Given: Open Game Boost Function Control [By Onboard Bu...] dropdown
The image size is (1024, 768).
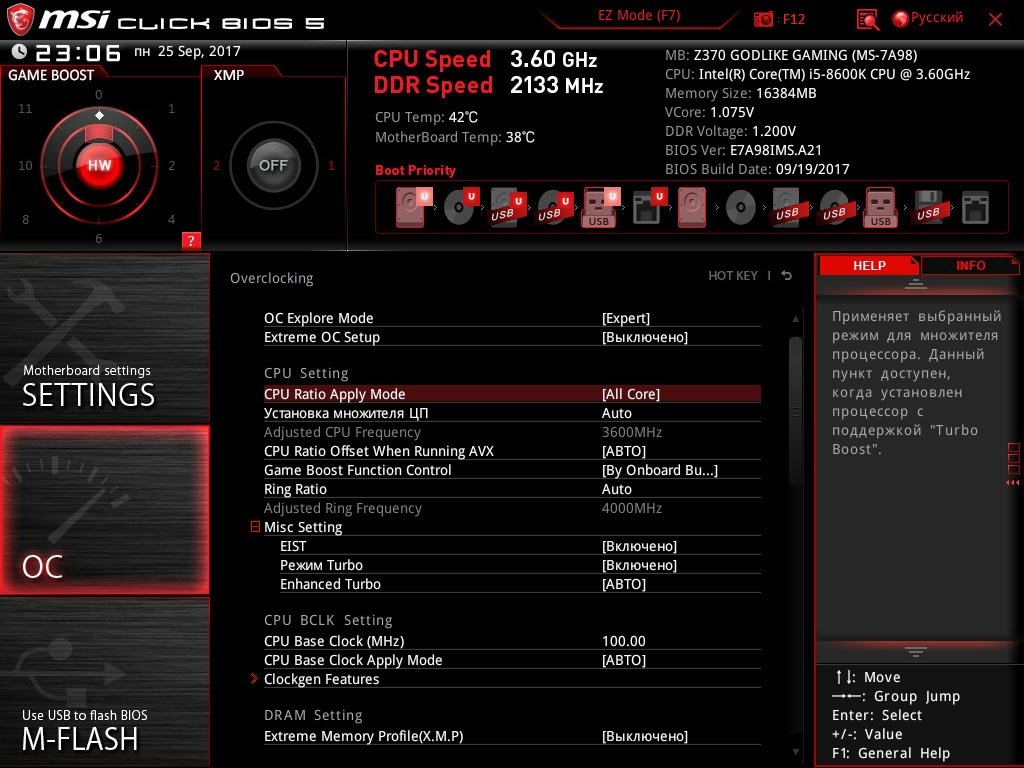Looking at the screenshot, I should [x=660, y=470].
